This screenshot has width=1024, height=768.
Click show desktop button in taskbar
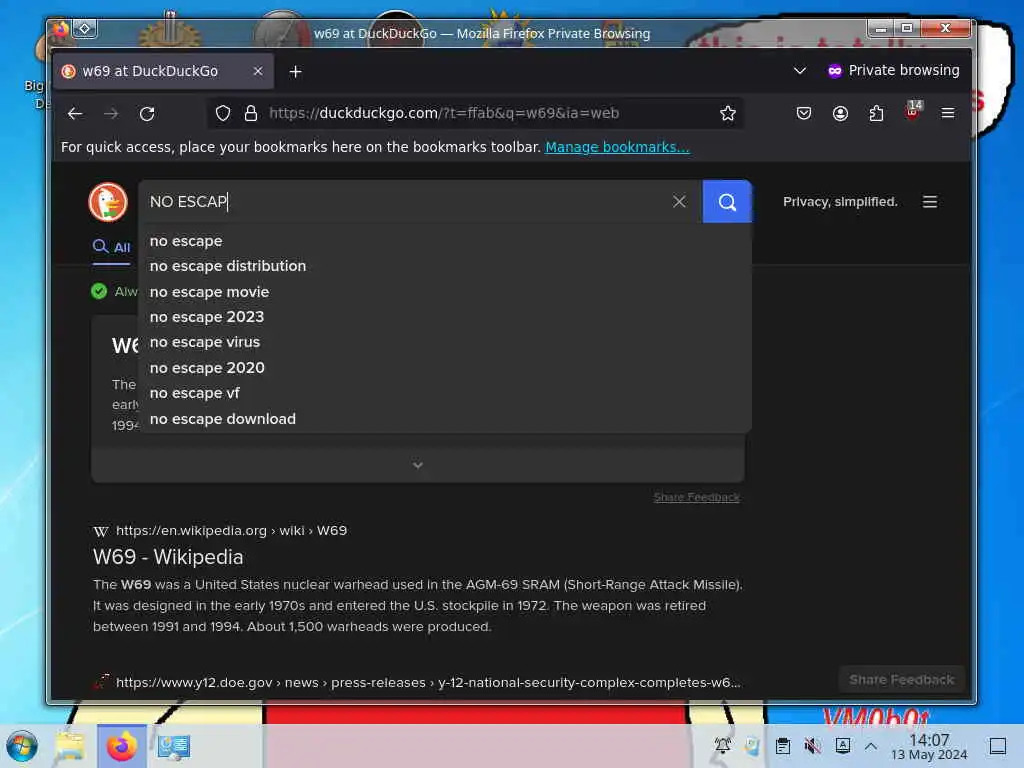998,746
